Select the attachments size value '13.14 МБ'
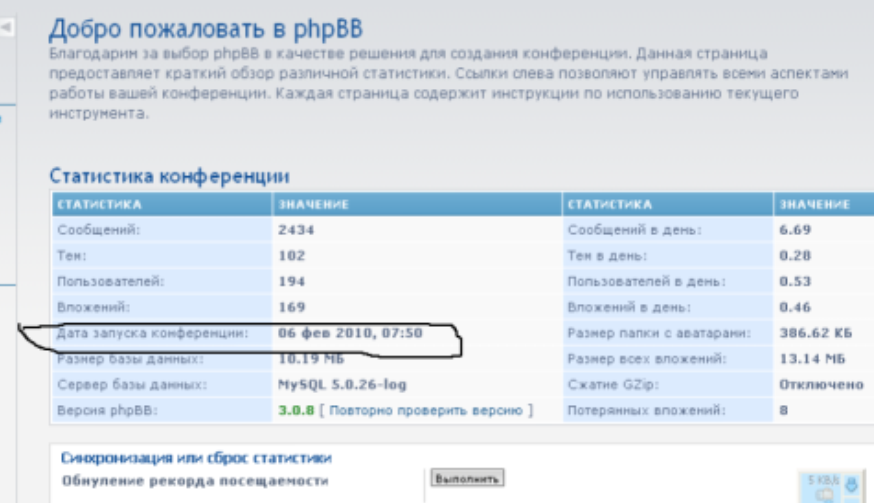 click(812, 359)
